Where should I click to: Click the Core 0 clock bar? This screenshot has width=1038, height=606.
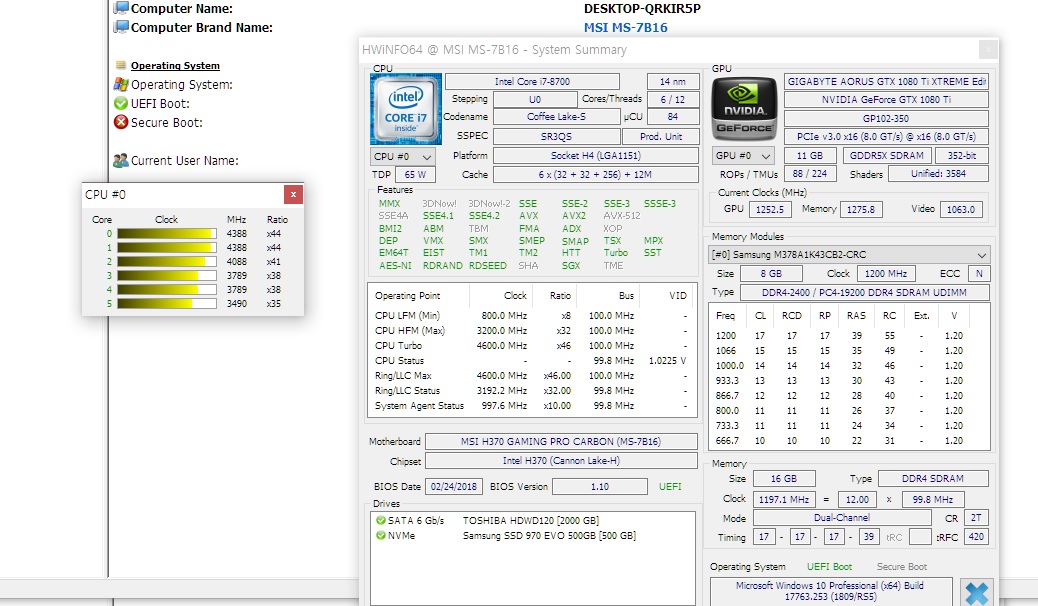coord(164,232)
